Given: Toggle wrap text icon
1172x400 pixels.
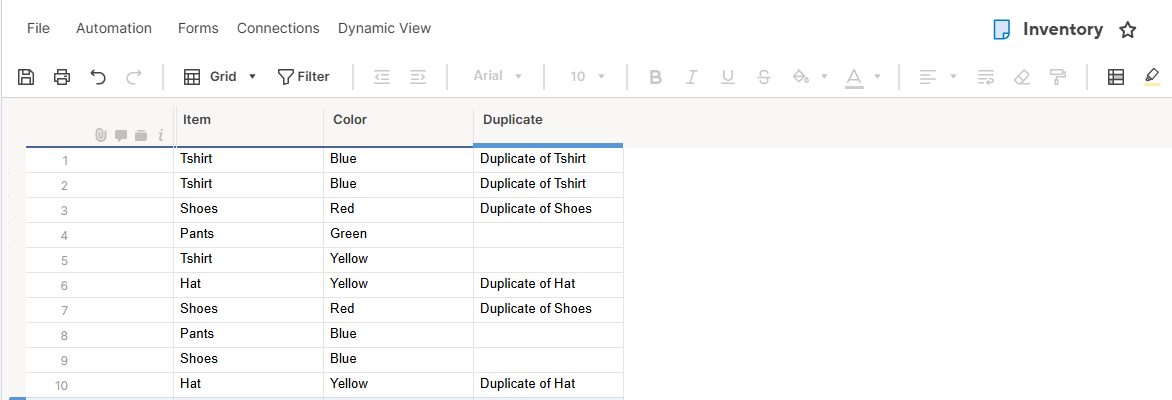Looking at the screenshot, I should click(x=986, y=76).
